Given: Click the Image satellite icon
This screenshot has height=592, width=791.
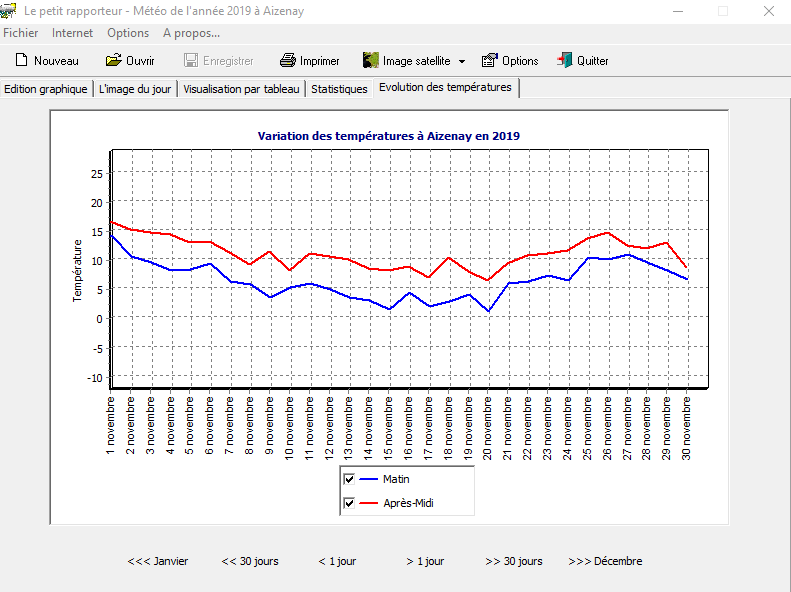Looking at the screenshot, I should point(371,60).
